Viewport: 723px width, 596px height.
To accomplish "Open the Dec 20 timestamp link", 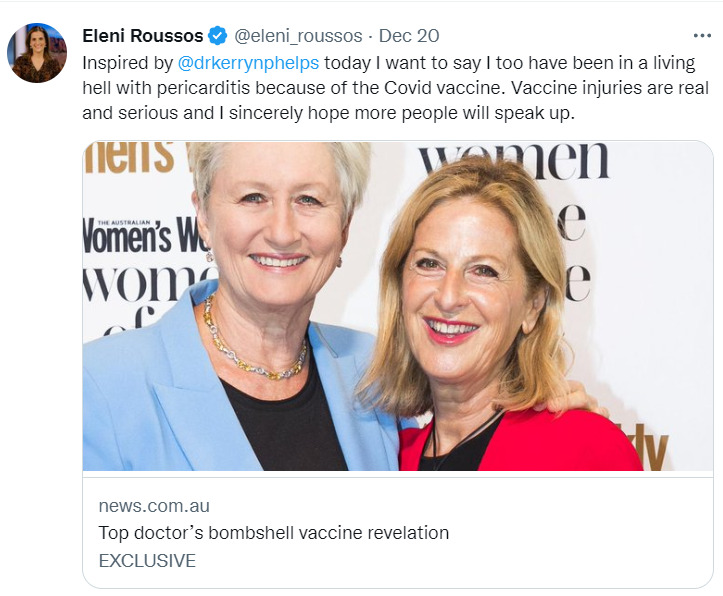I will click(x=409, y=36).
